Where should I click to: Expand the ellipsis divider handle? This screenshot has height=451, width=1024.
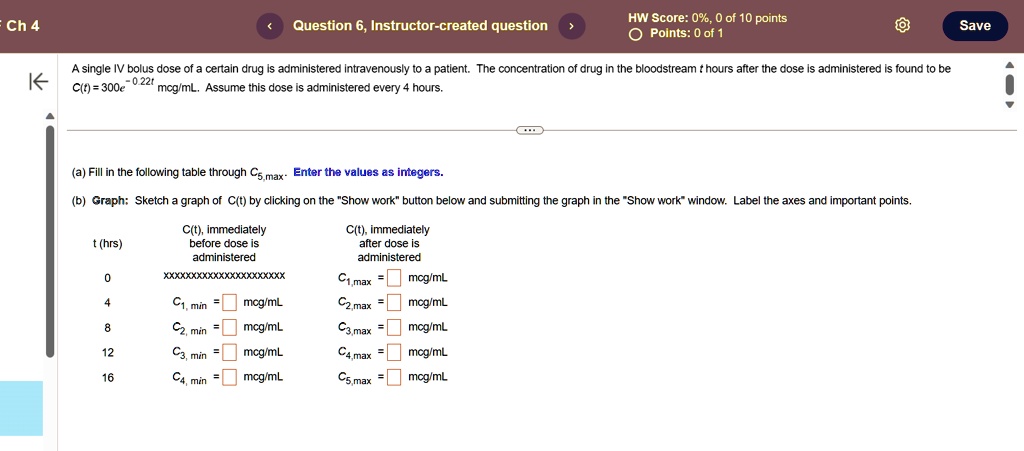[530, 130]
